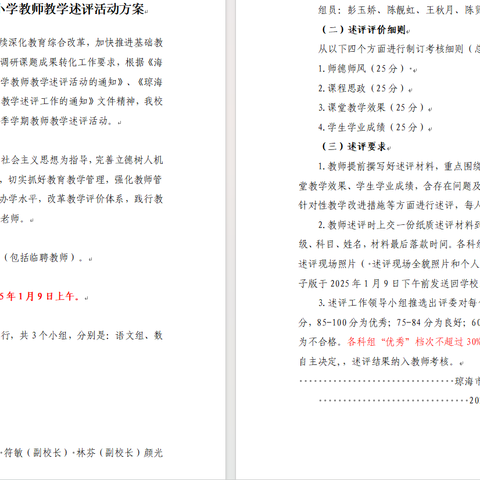This screenshot has width=480, height=480.
Task: Click text '符敏（副校长）'
Action: click(36, 453)
